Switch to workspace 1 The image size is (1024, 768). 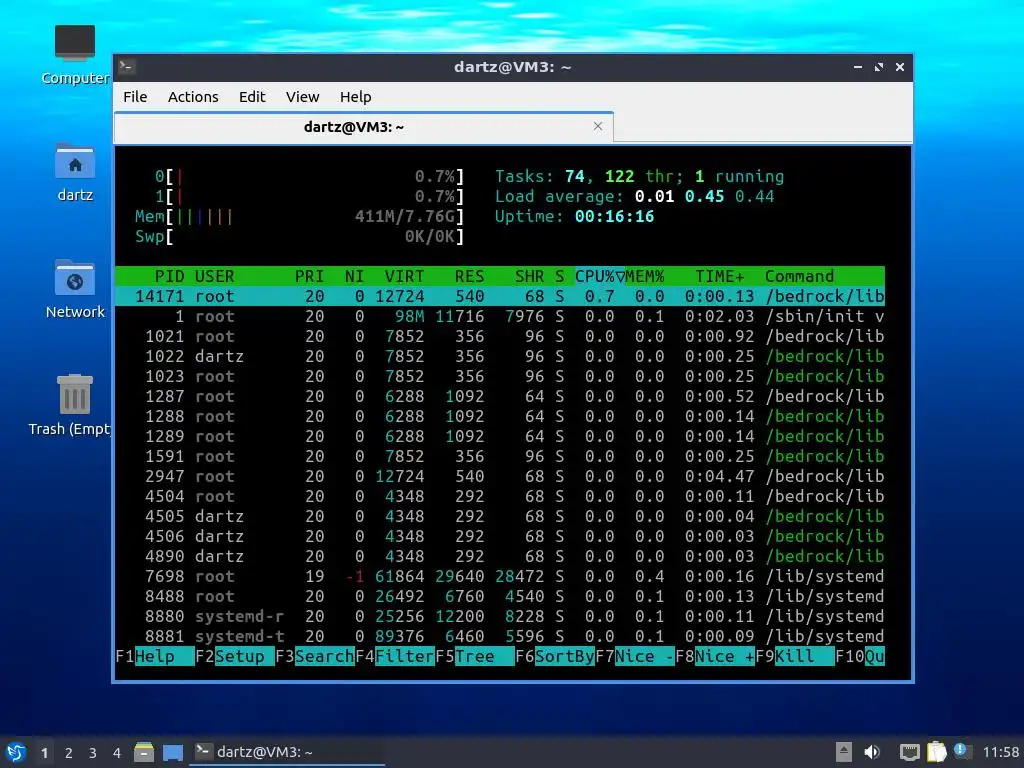tap(44, 753)
